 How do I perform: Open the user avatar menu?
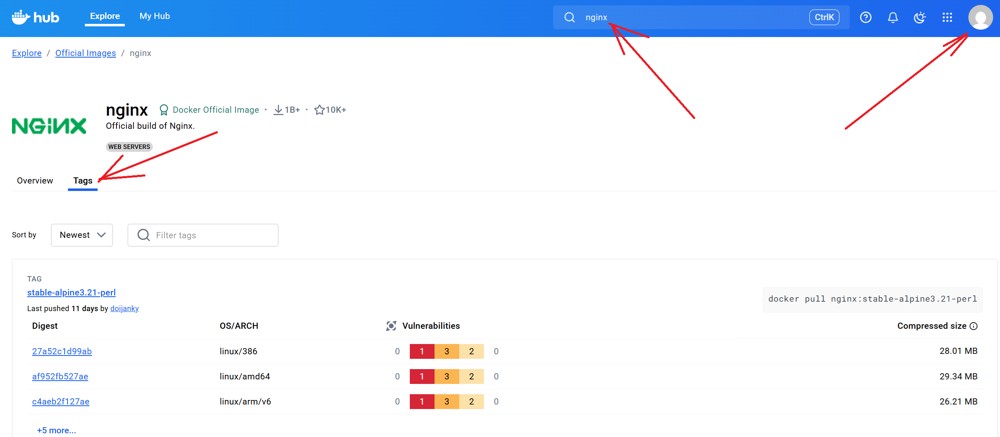[980, 17]
